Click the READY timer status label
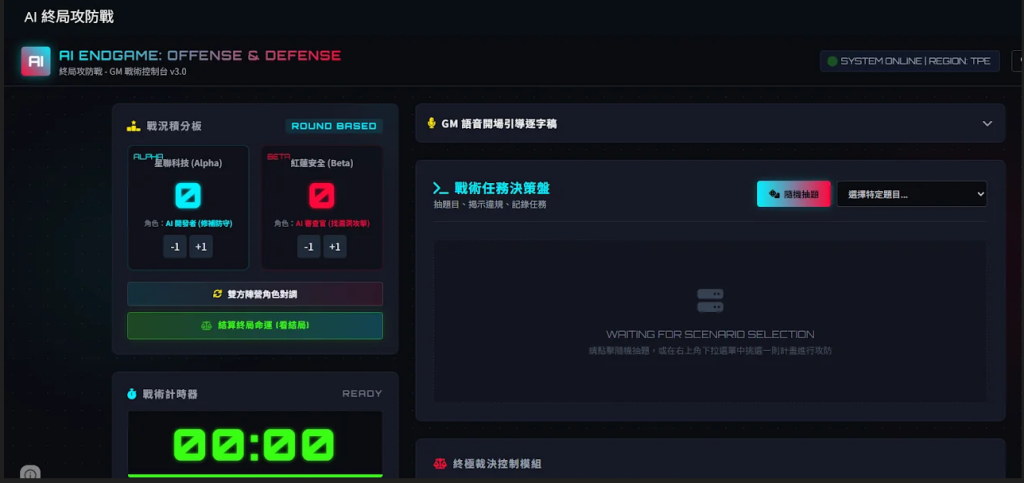This screenshot has height=483, width=1024. [x=362, y=394]
